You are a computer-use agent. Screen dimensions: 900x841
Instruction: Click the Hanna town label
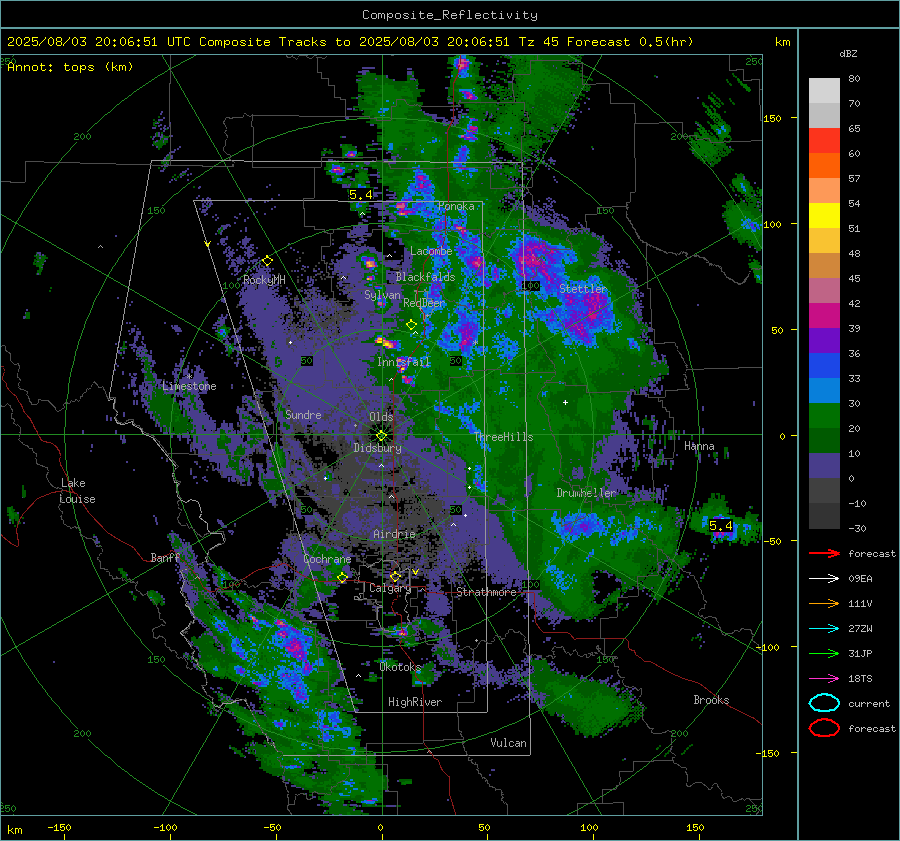pyautogui.click(x=699, y=446)
